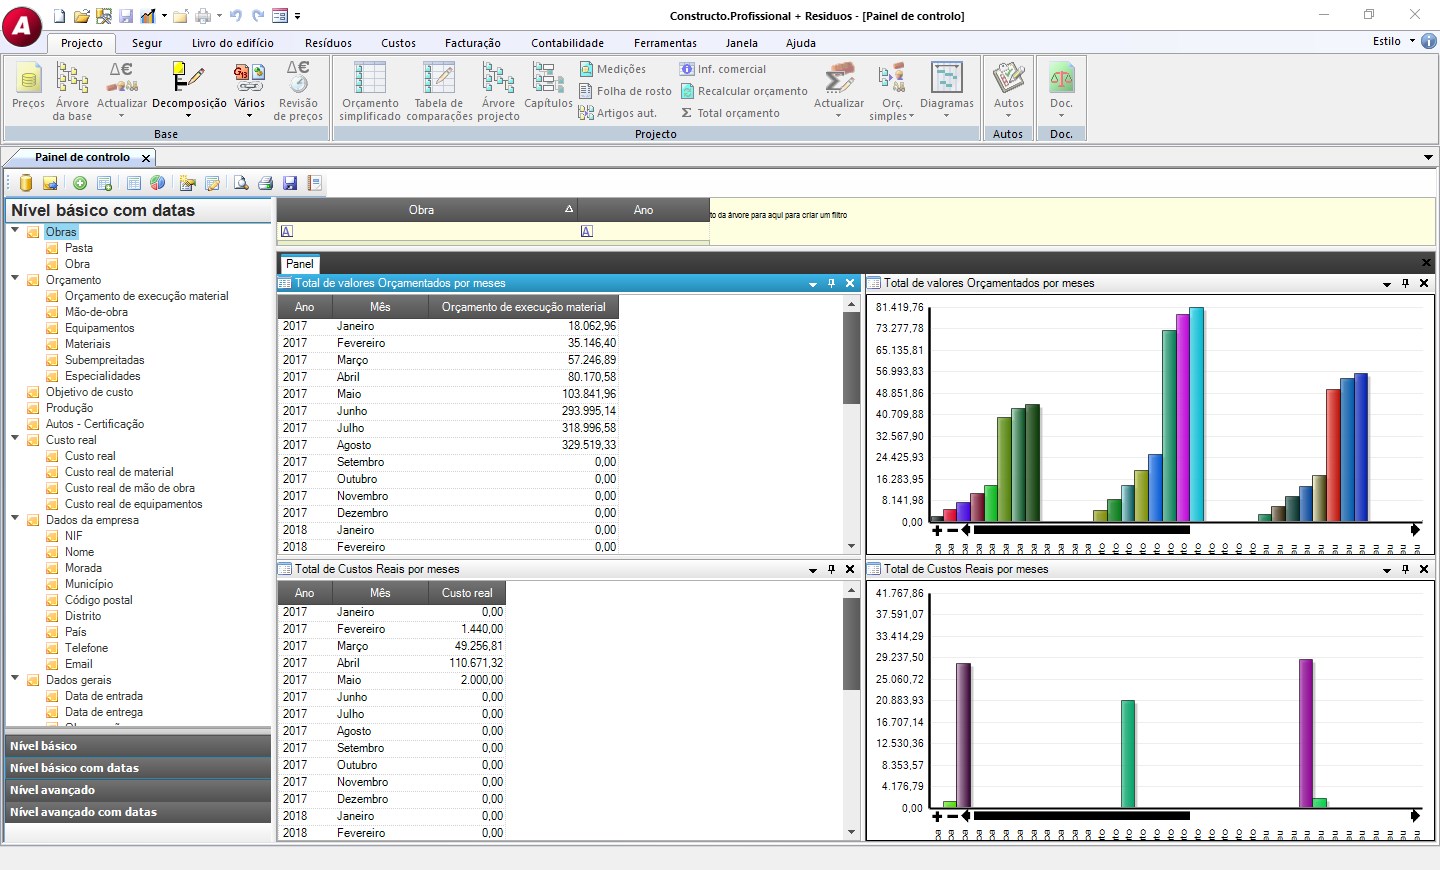Select the Nível avançado section button
This screenshot has height=870, width=1440.
138,790
